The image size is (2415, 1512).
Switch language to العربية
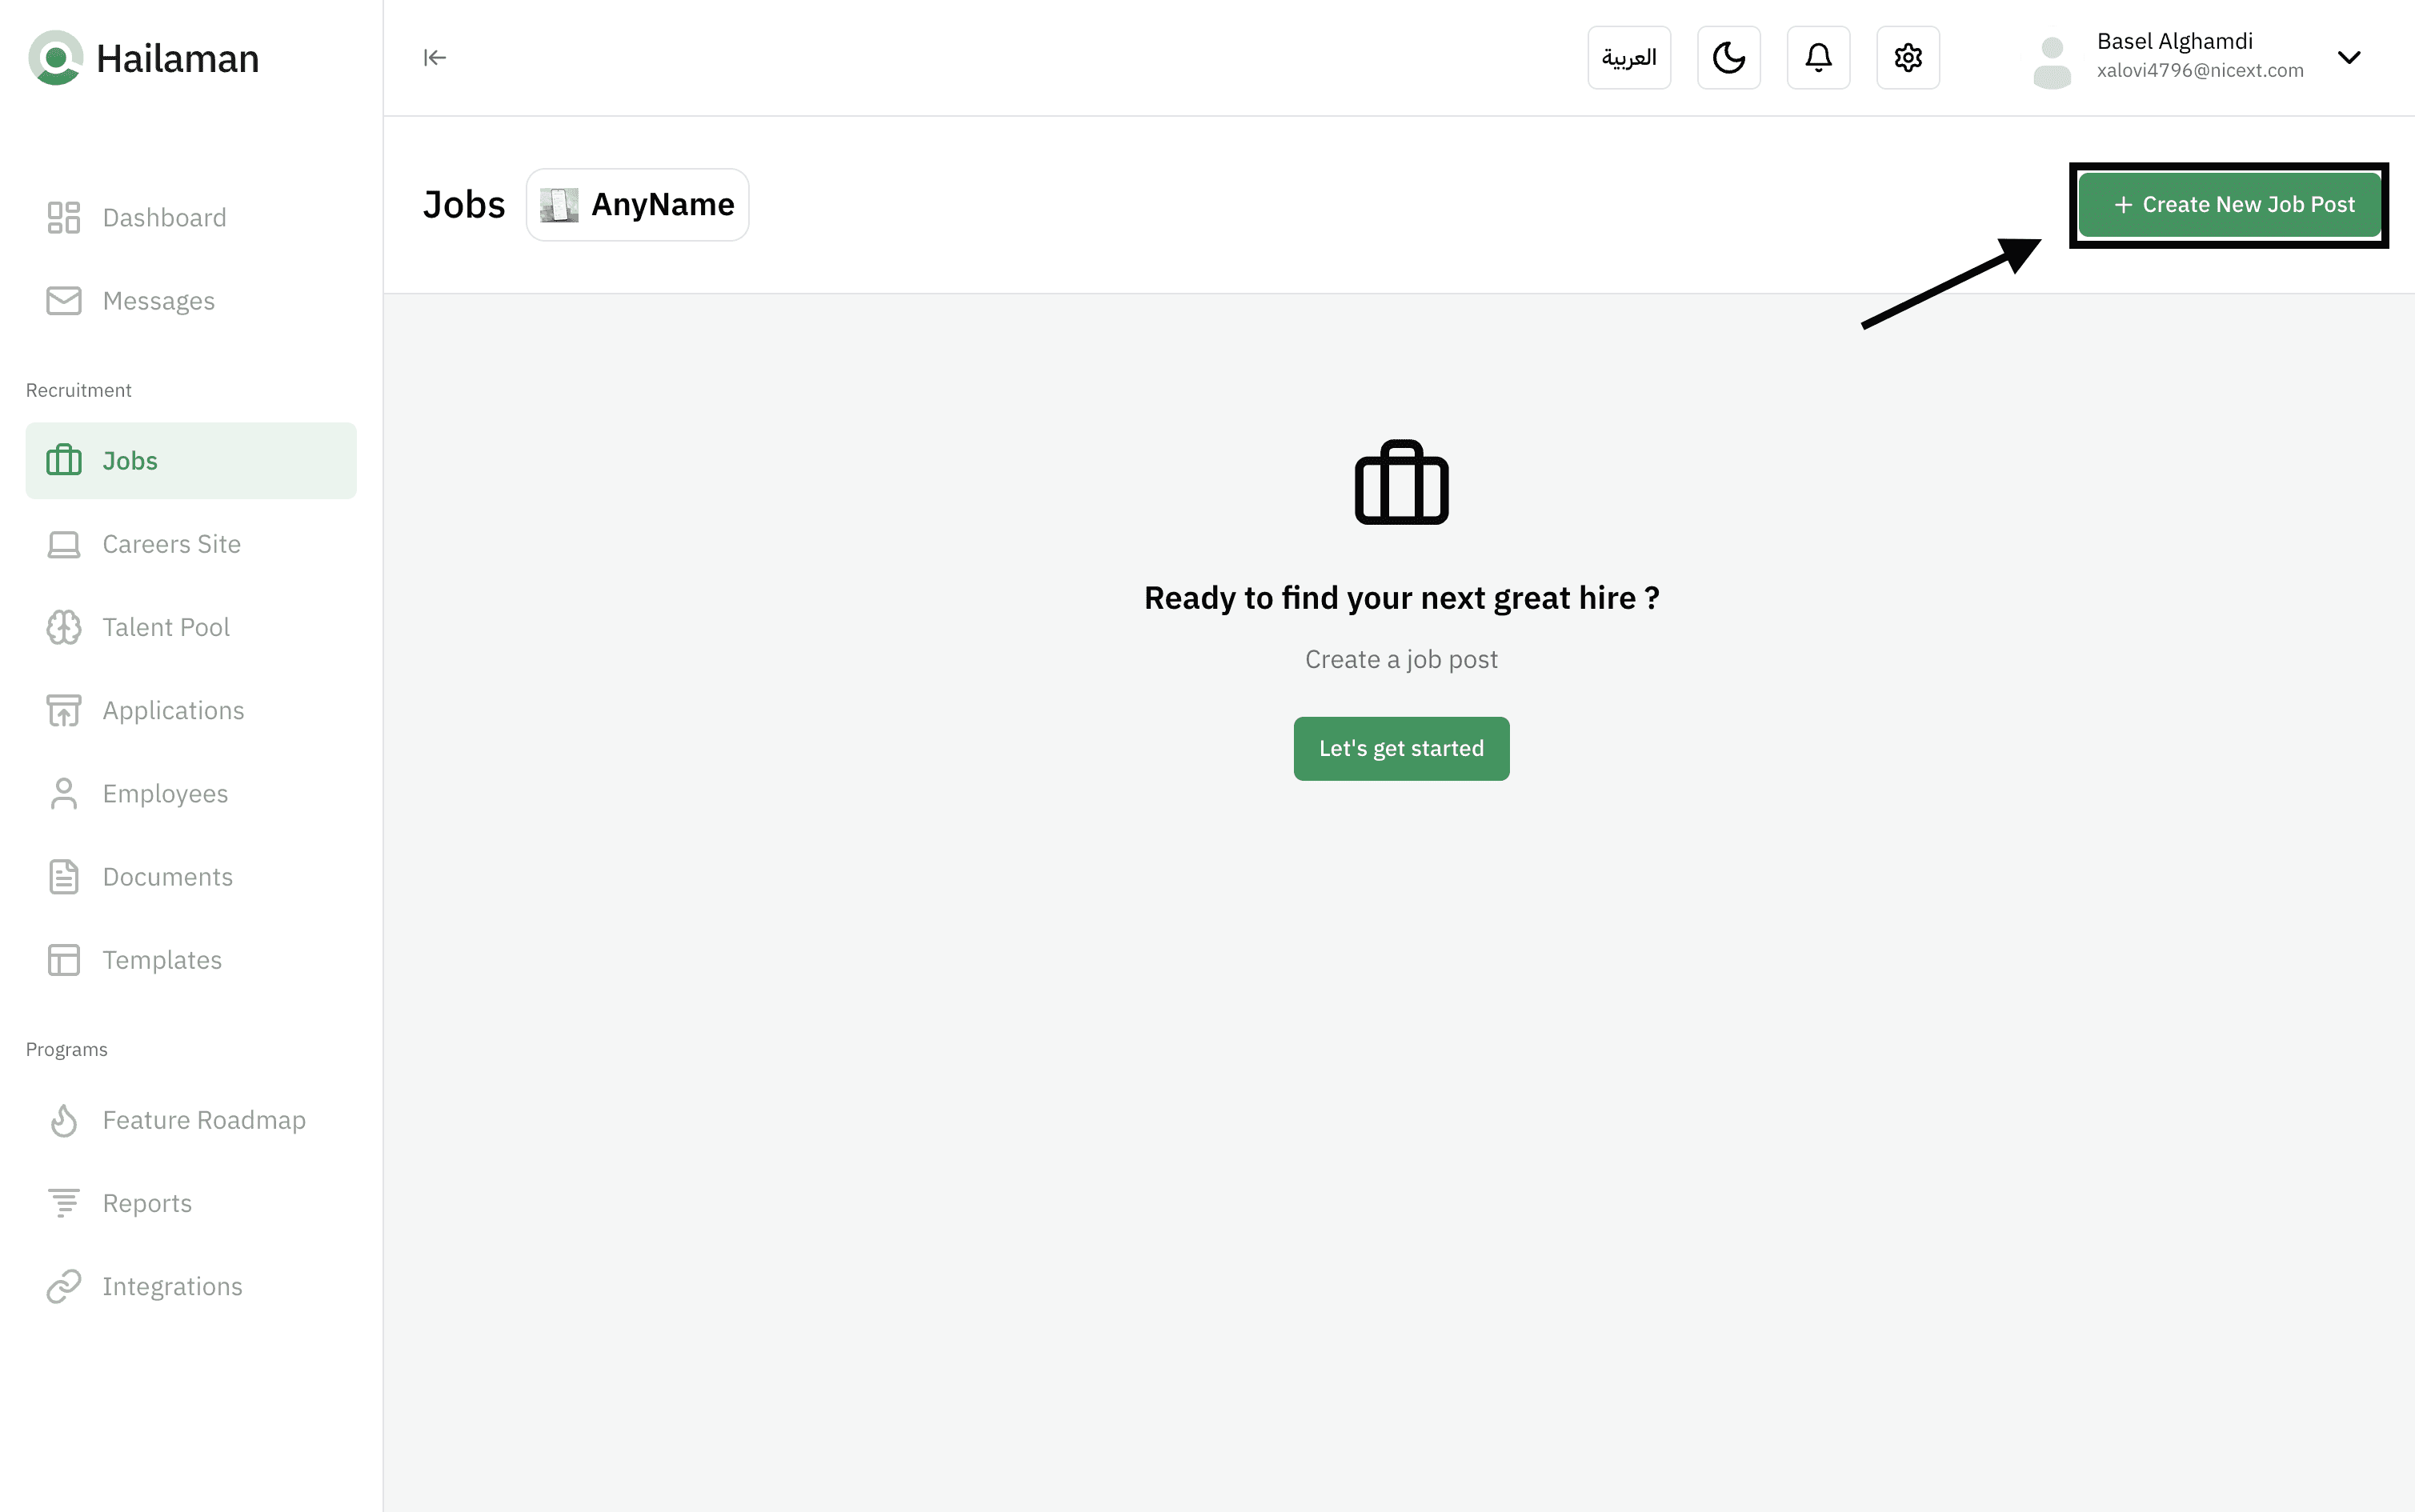point(1628,58)
